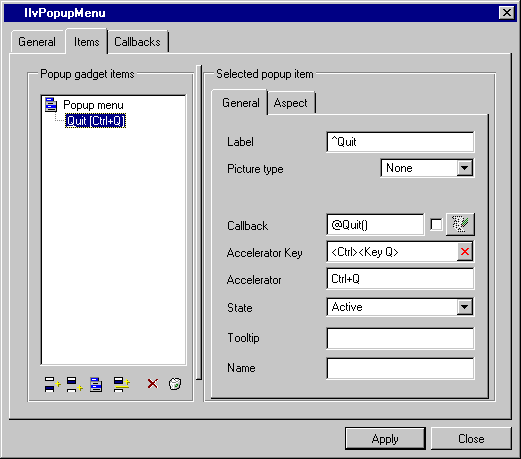The width and height of the screenshot is (521, 459).
Task: Toggle the checkbox next to Callback field
Action: point(436,224)
